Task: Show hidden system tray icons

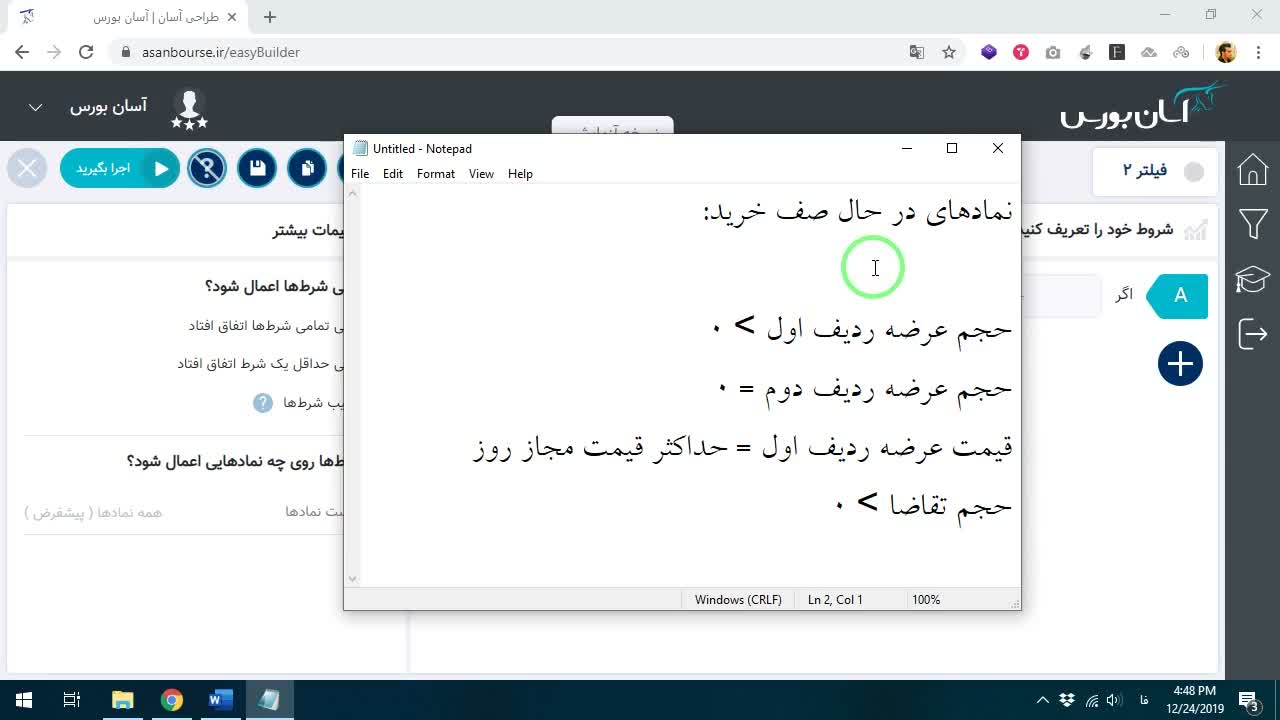Action: tap(1043, 700)
